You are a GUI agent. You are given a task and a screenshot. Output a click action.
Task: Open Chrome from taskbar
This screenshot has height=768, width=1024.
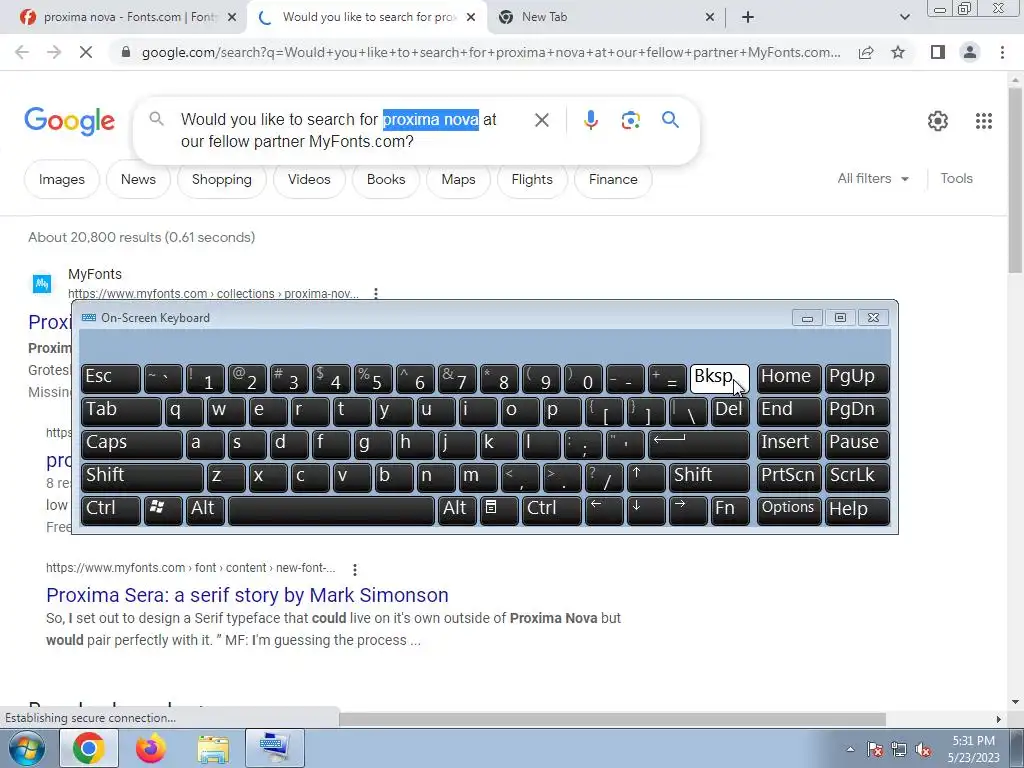[89, 748]
